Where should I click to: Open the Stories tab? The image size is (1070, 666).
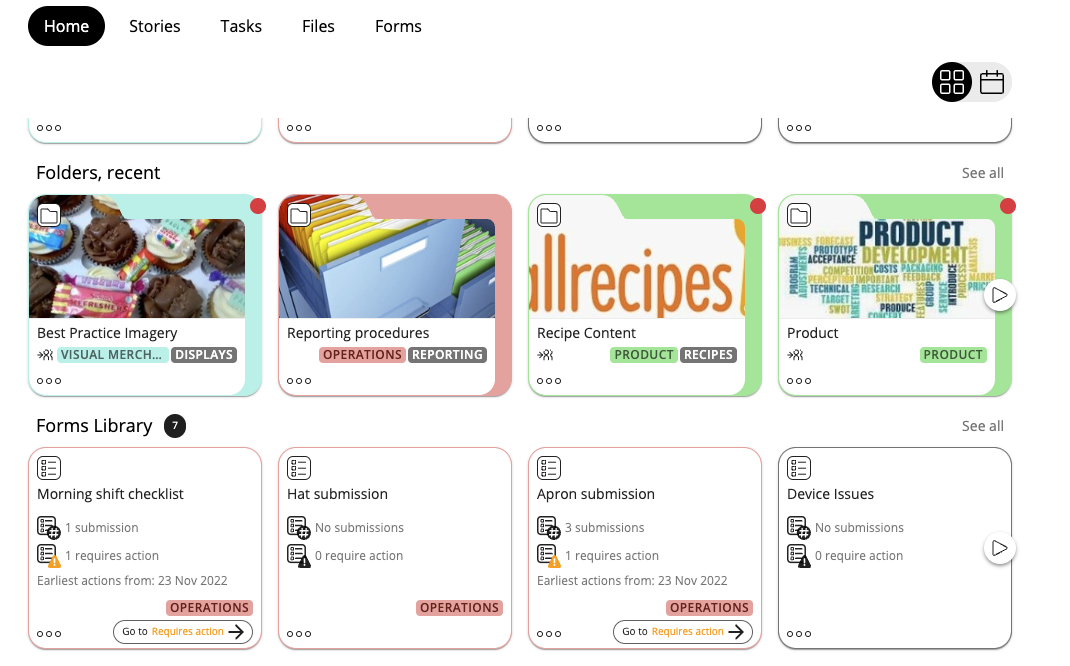click(x=155, y=26)
